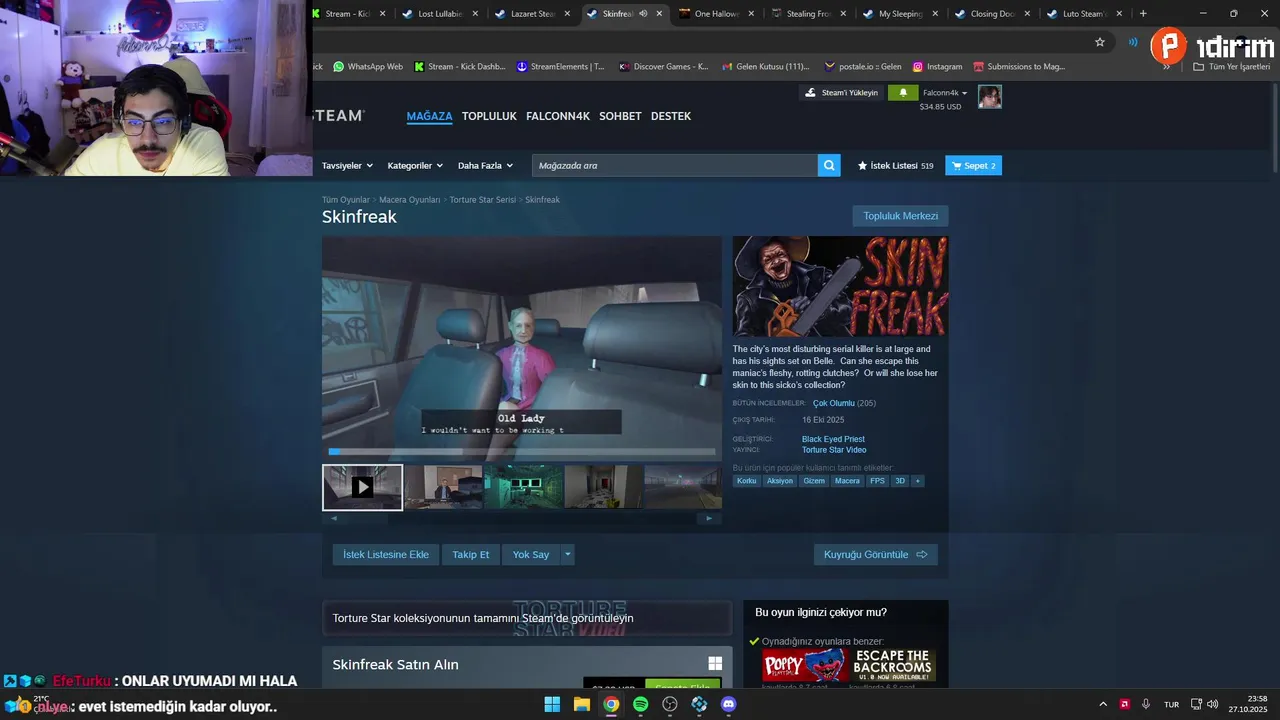Image resolution: width=1280 pixels, height=720 pixels.
Task: Open Discord from taskbar
Action: [x=729, y=704]
